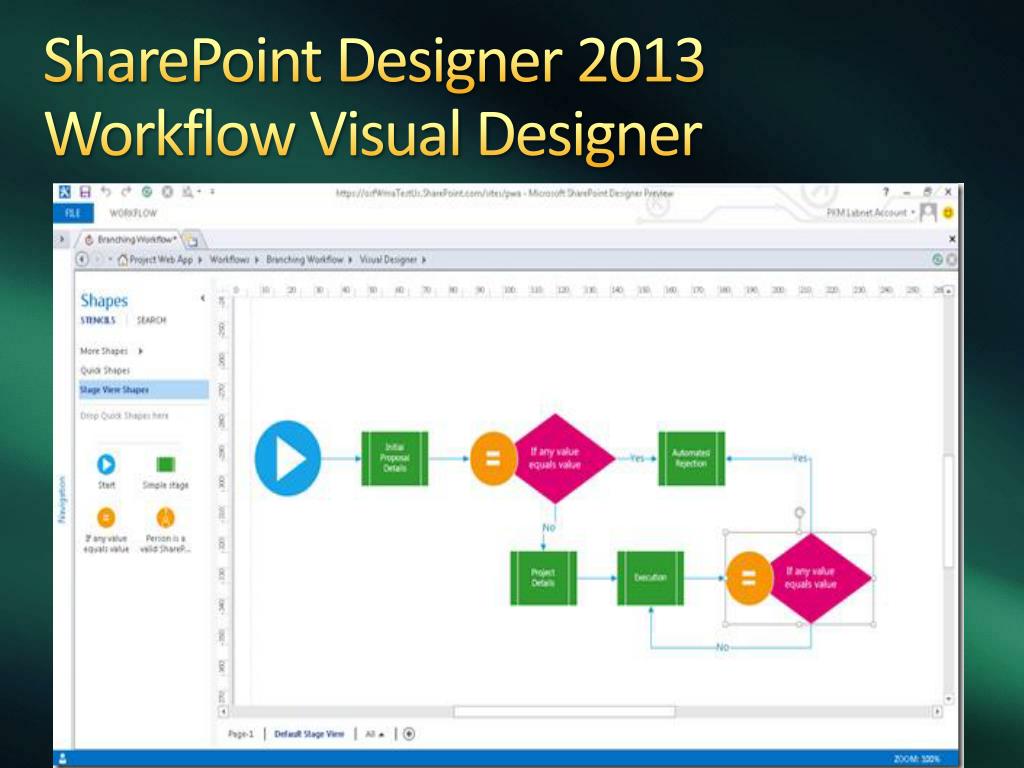
Task: Expand the arrow after Visual Designer breadcrumb
Action: point(424,259)
